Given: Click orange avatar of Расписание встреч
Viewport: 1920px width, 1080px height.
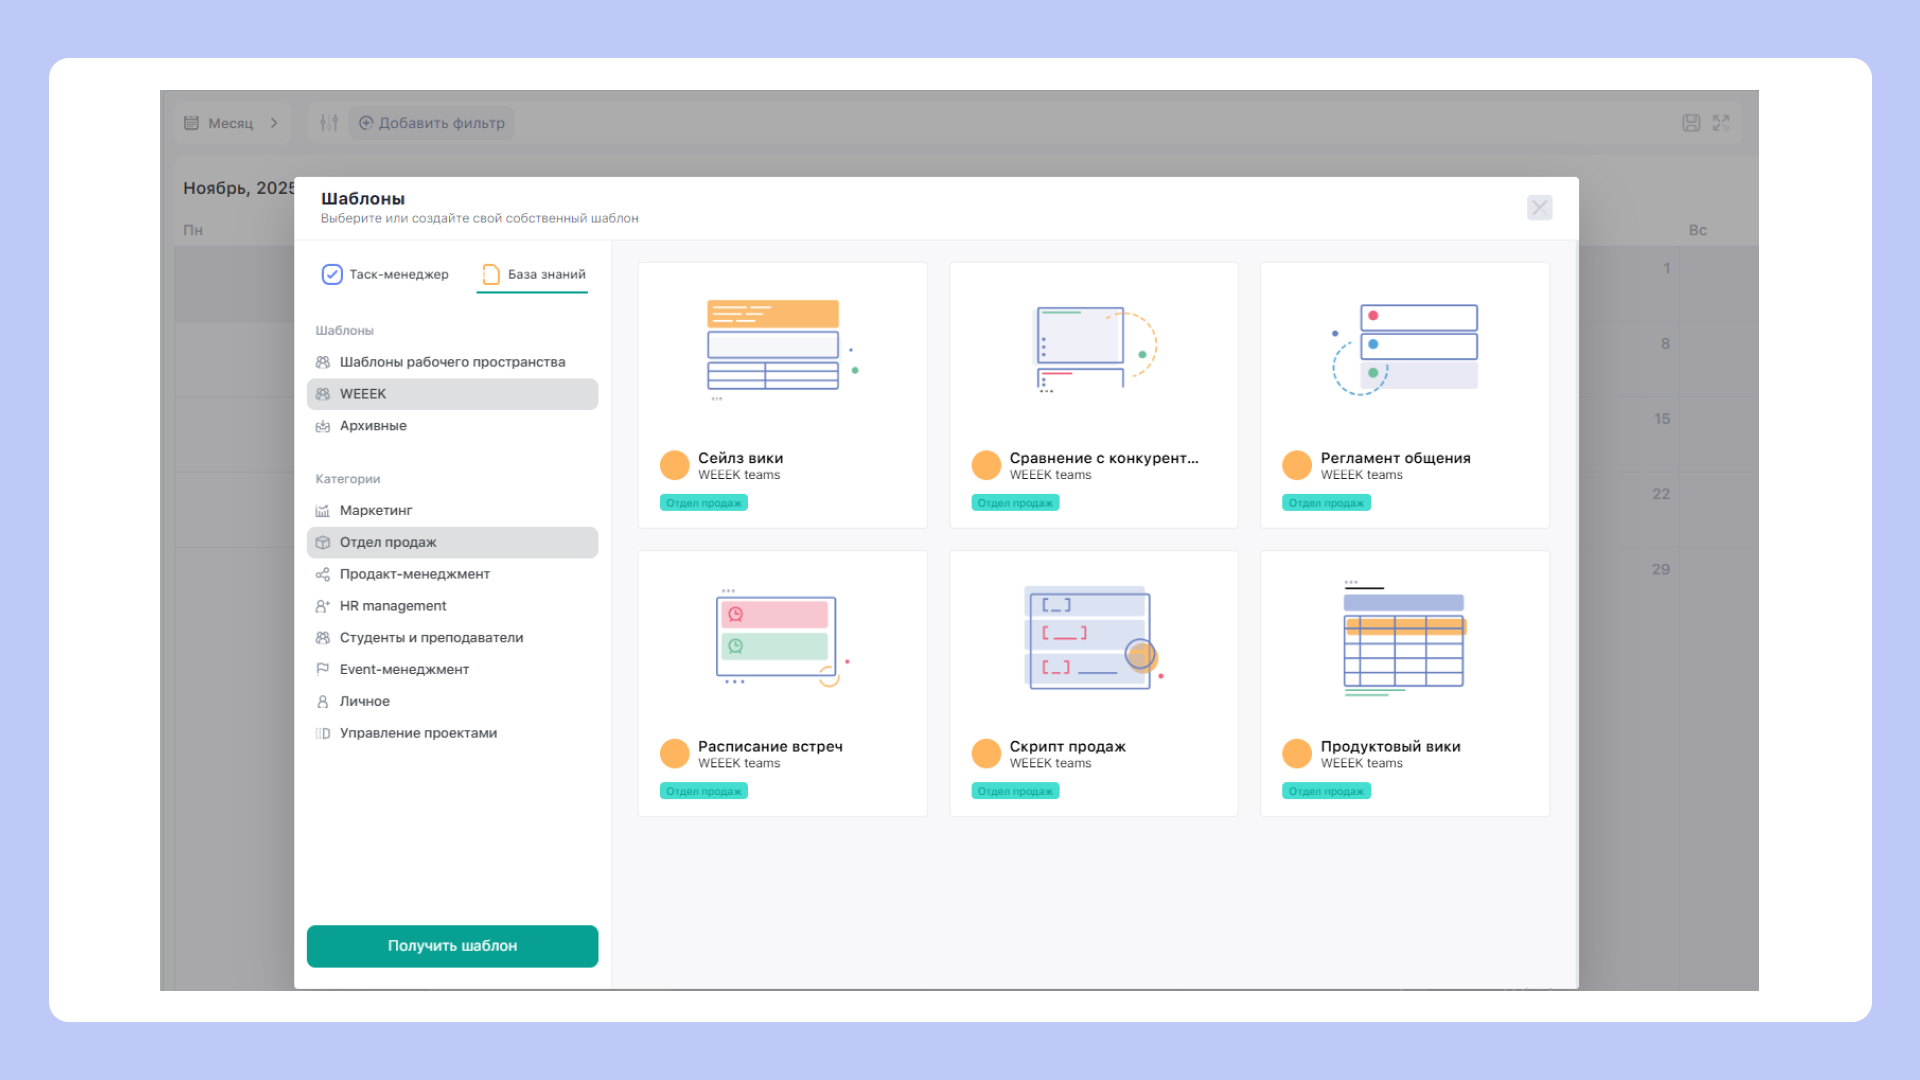Looking at the screenshot, I should pos(675,753).
